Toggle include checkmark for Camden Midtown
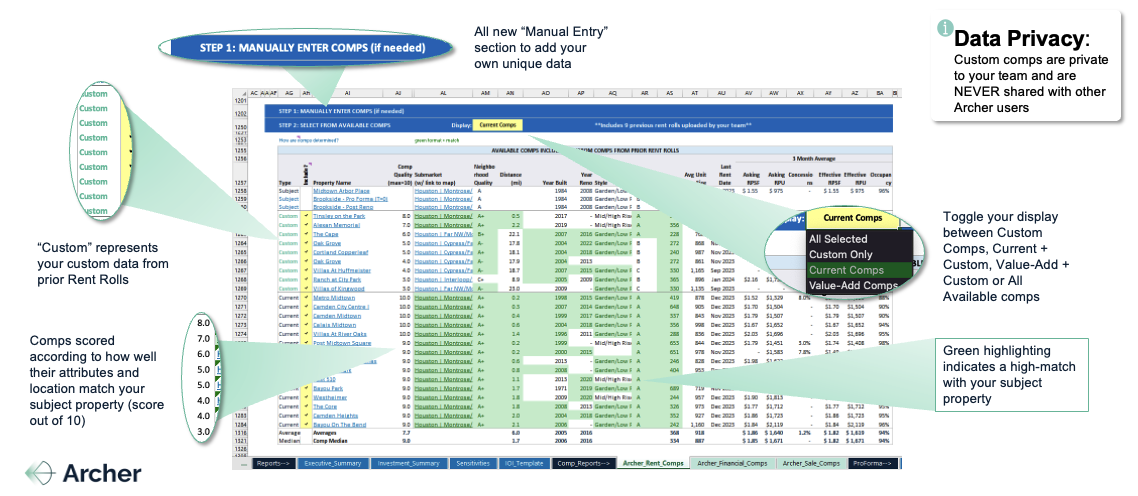The image size is (1138, 496). 306,316
